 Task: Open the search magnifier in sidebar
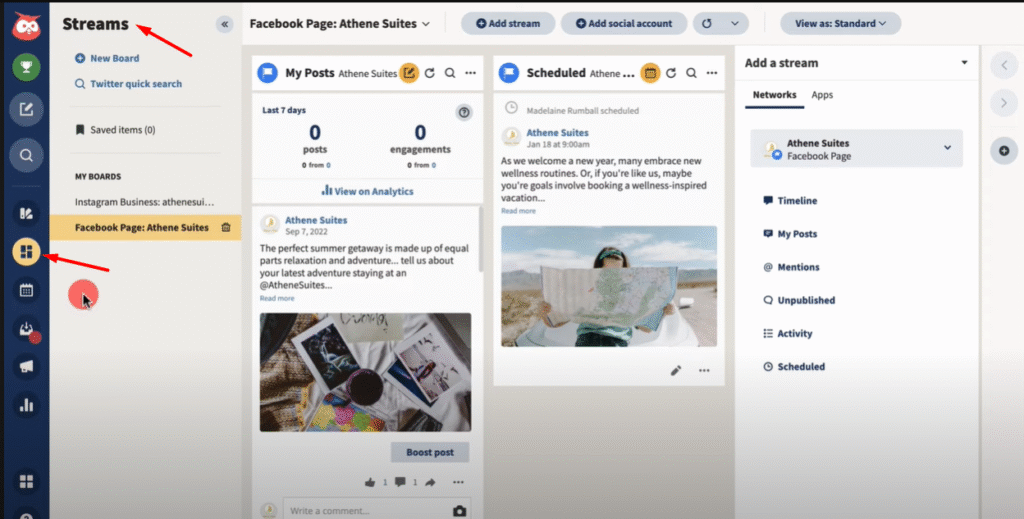pos(26,155)
